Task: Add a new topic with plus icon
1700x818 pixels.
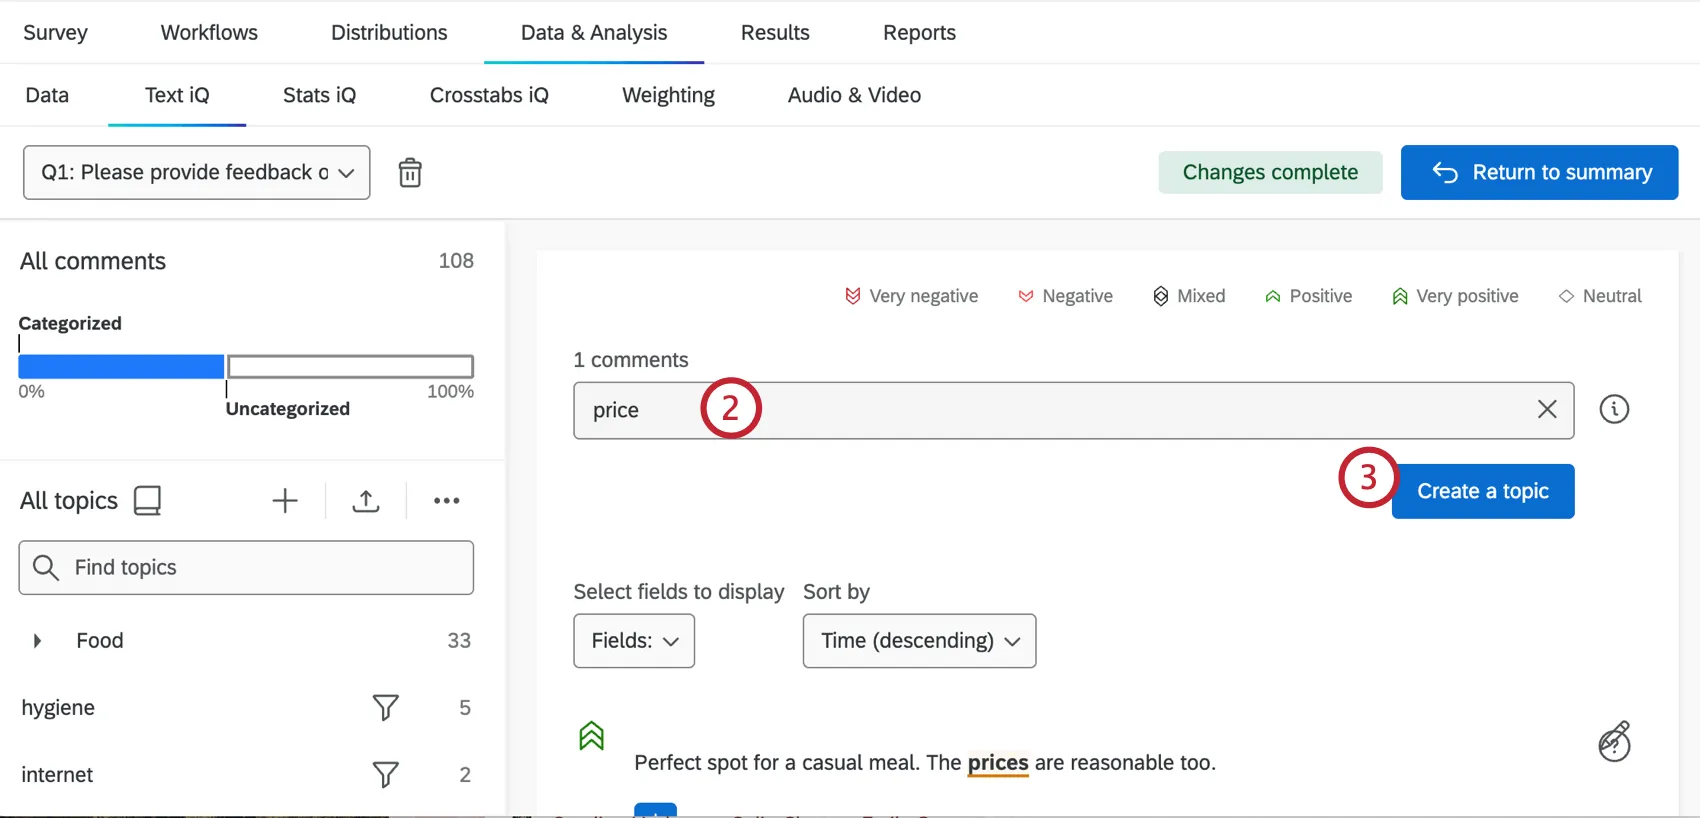Action: tap(285, 501)
